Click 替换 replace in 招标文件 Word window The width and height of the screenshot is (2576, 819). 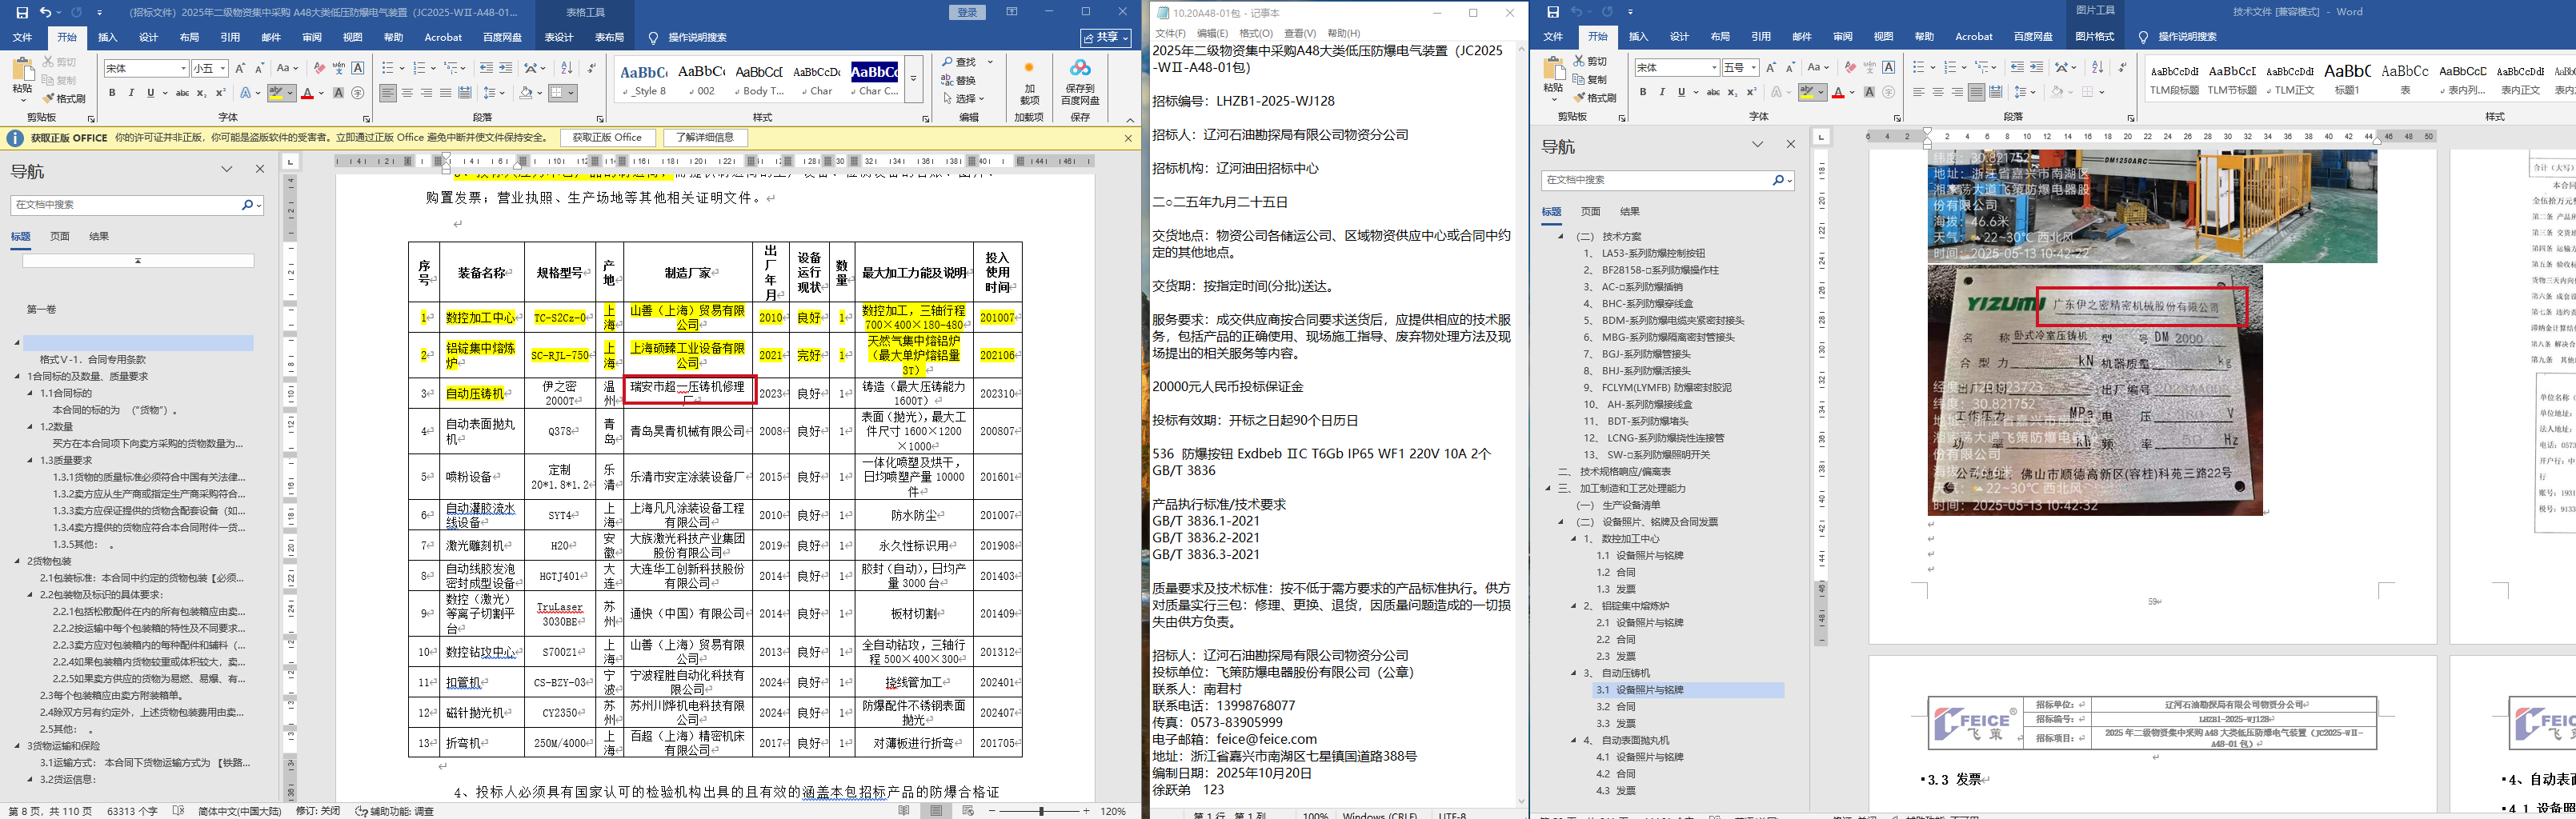[x=958, y=80]
